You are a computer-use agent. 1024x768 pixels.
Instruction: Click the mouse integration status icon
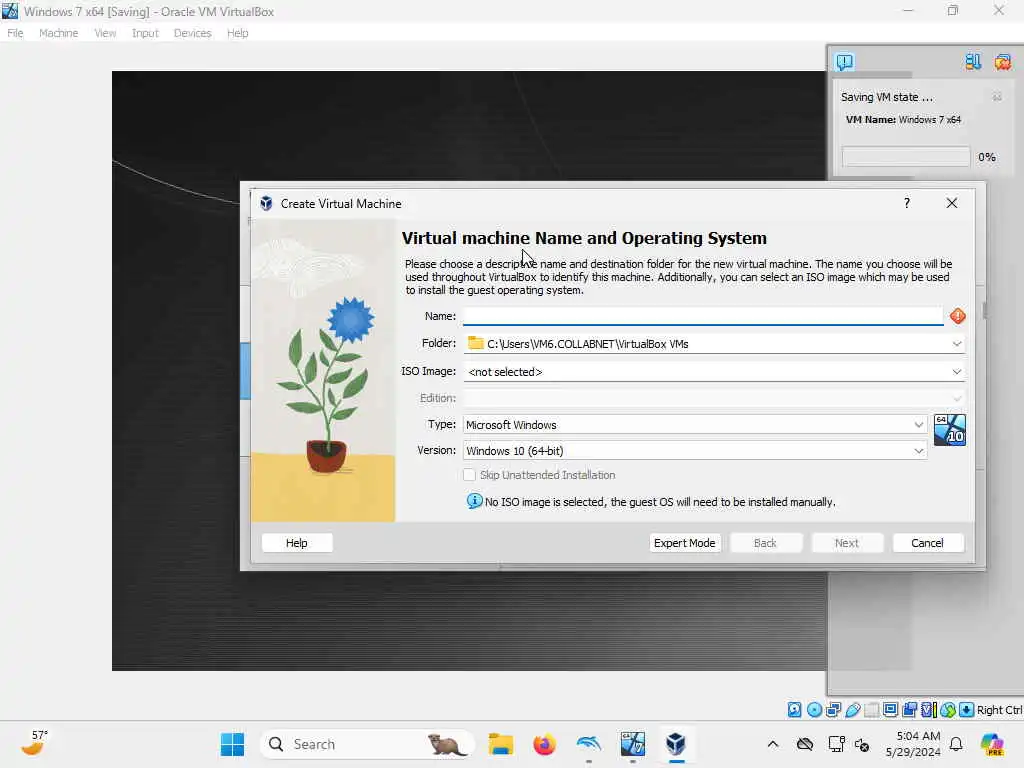948,710
